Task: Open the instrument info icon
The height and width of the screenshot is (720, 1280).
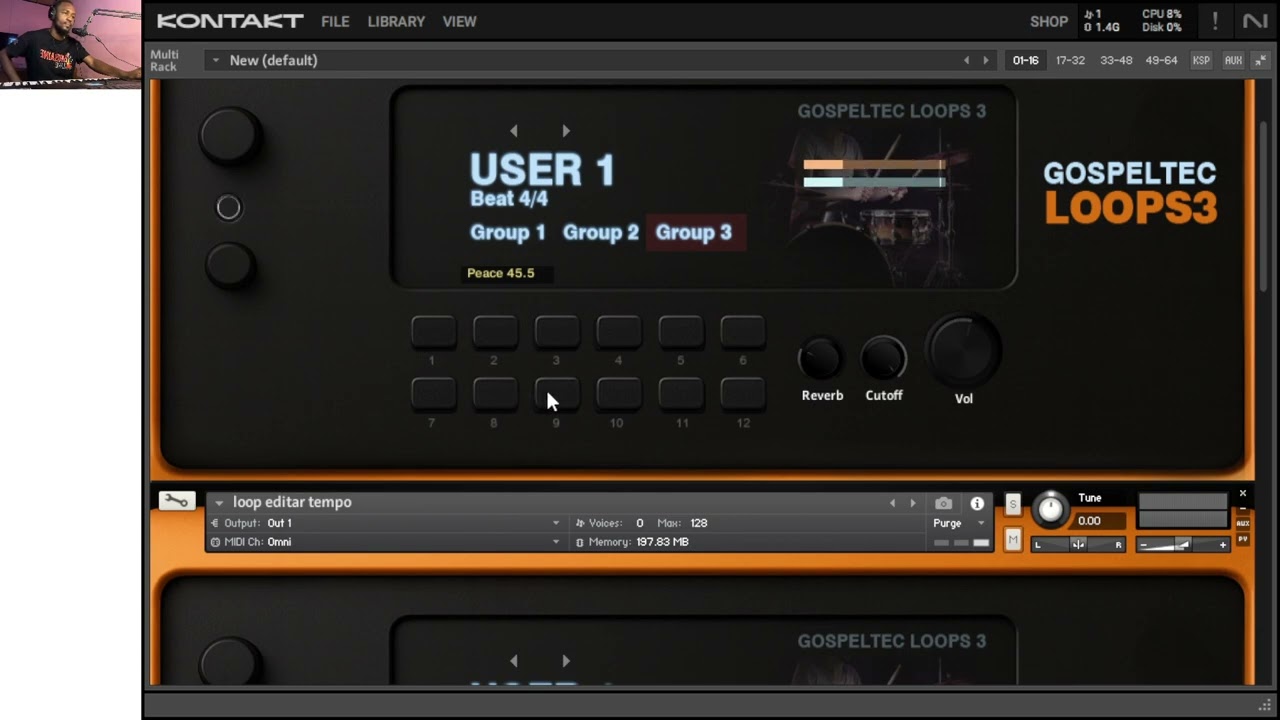Action: [977, 504]
